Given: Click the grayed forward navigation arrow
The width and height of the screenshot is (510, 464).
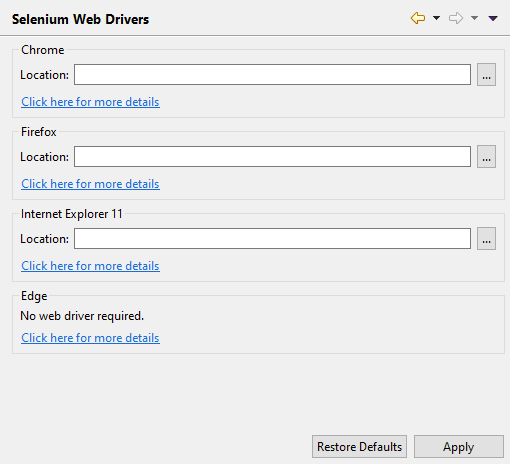Looking at the screenshot, I should pyautogui.click(x=456, y=18).
